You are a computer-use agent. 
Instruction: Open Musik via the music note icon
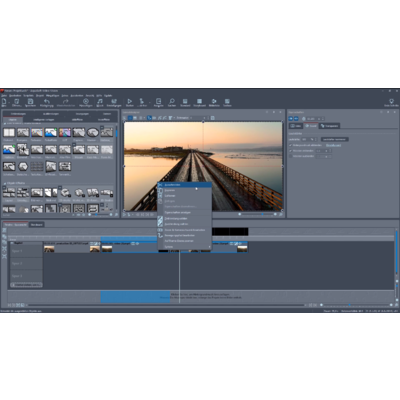coord(100,101)
